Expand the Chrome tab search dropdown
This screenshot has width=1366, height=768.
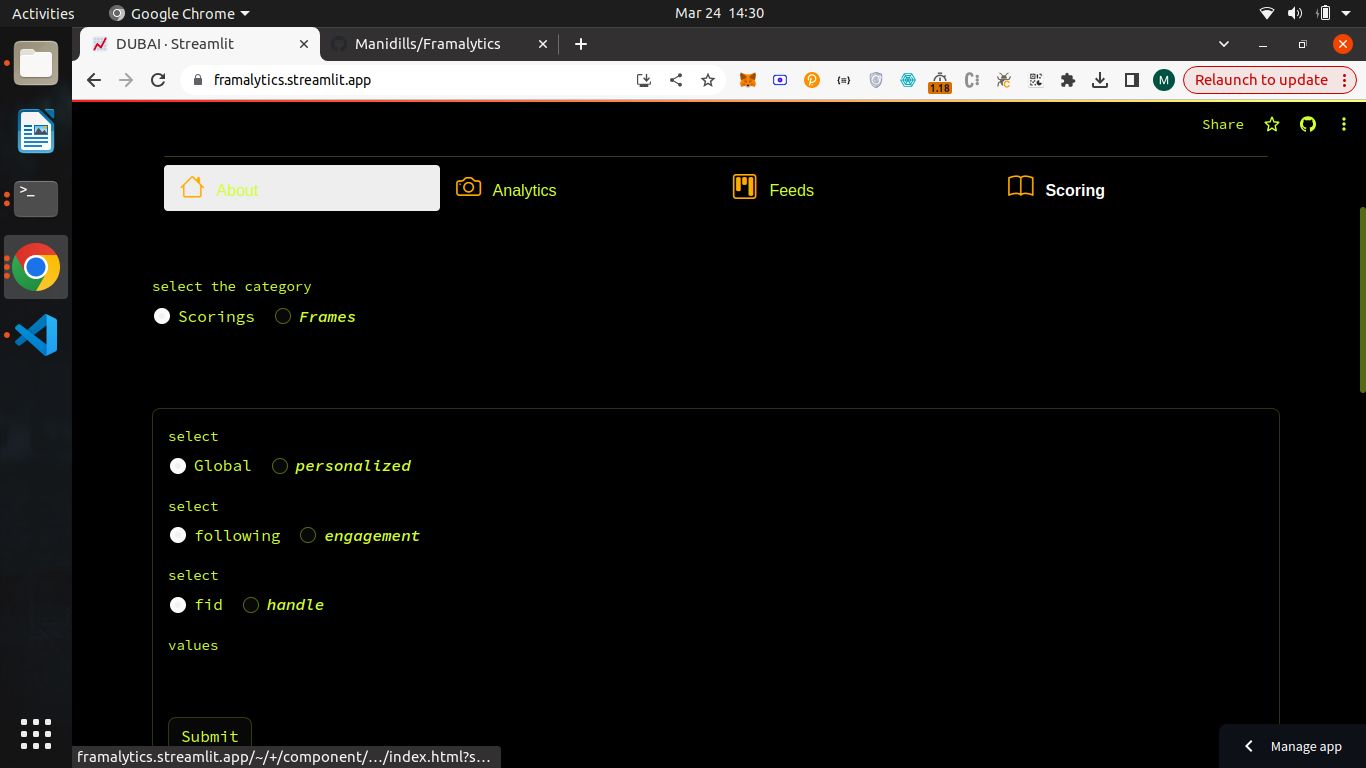point(1224,44)
